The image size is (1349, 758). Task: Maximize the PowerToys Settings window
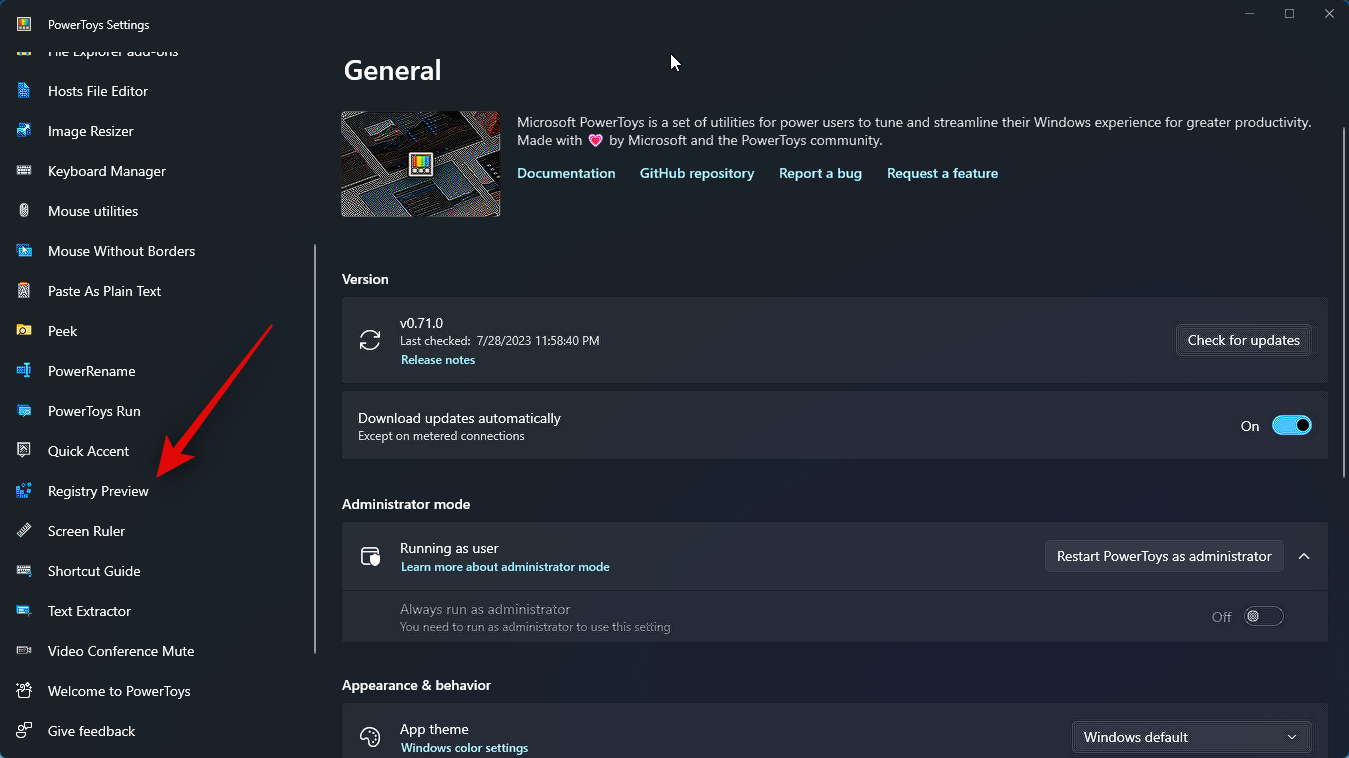[x=1290, y=14]
